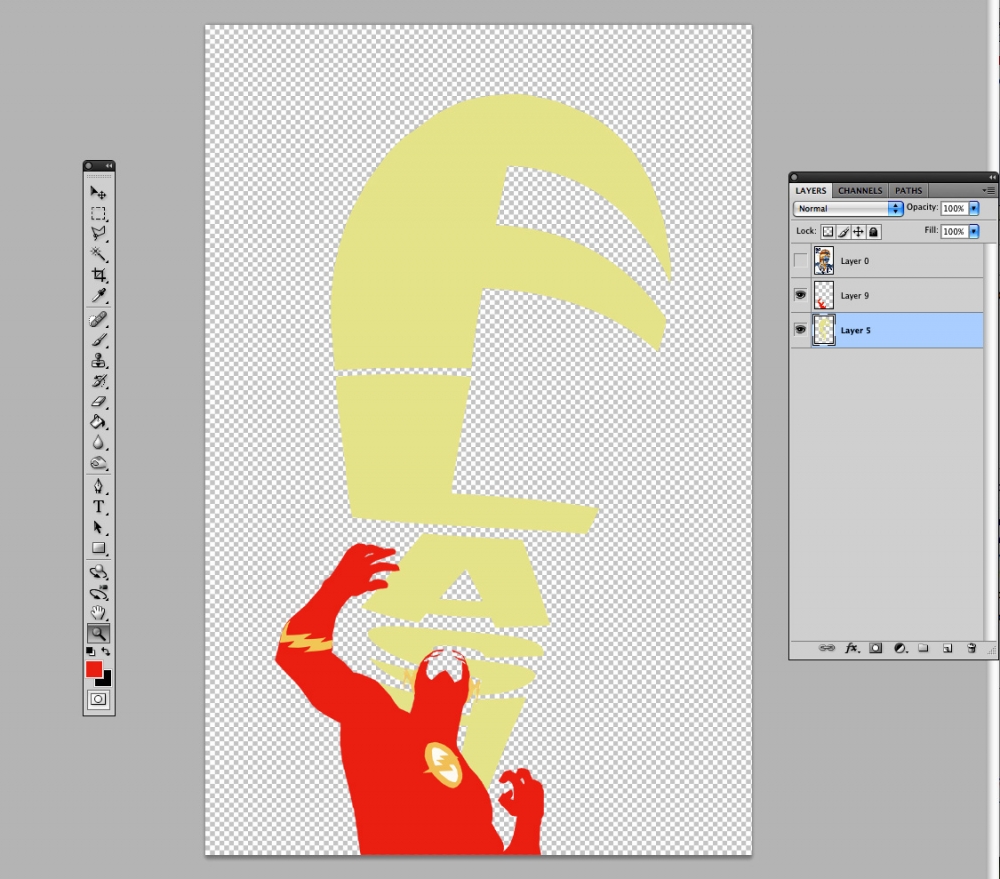Select the Sponge tool
This screenshot has height=879, width=1000.
pyautogui.click(x=98, y=463)
